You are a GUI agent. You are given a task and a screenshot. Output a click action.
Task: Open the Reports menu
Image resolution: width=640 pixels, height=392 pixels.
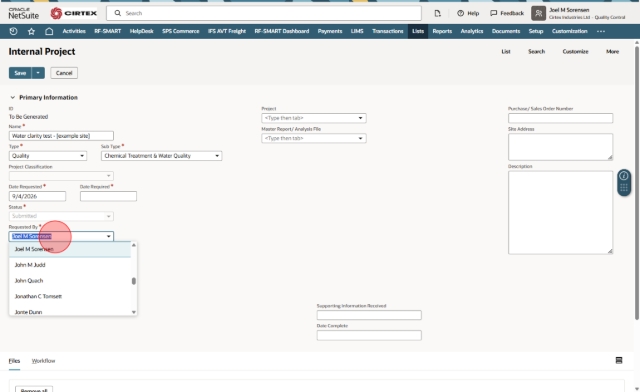[x=442, y=31]
